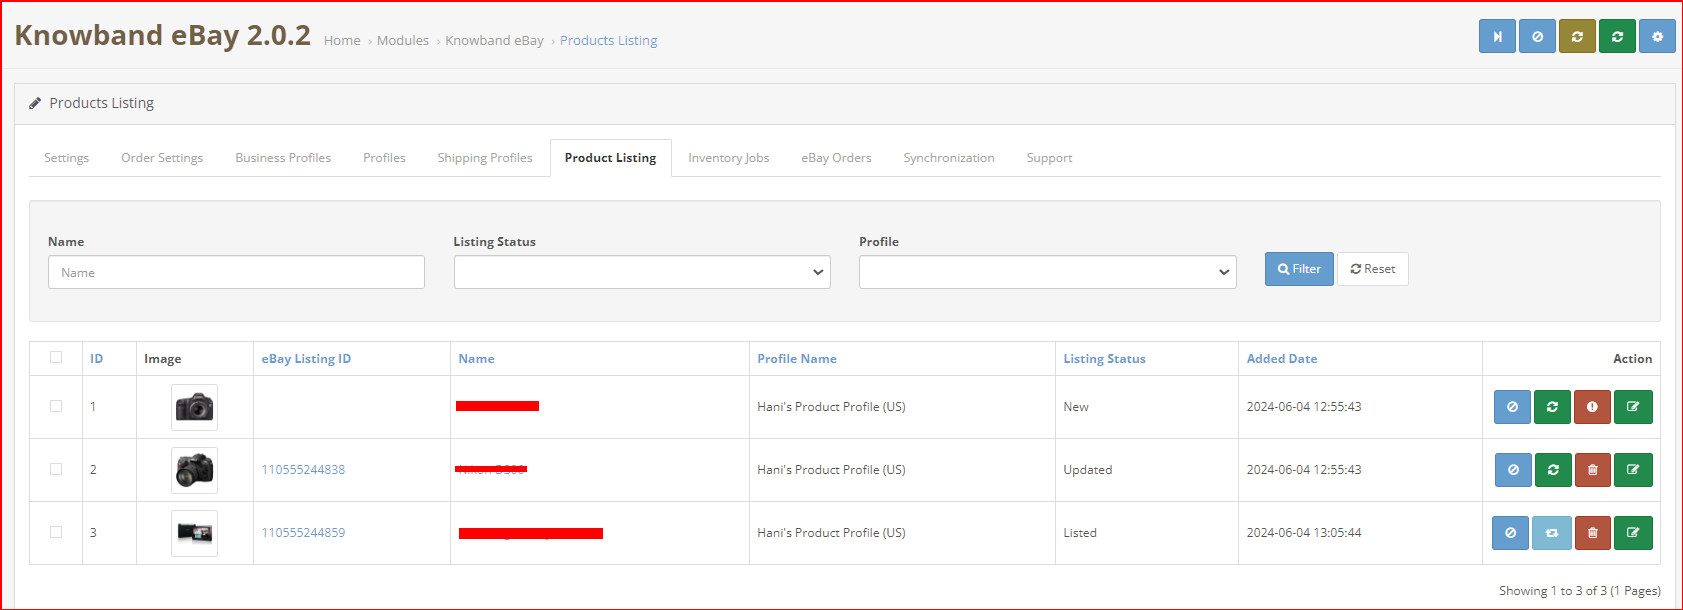Open the Support tab

[1049, 158]
